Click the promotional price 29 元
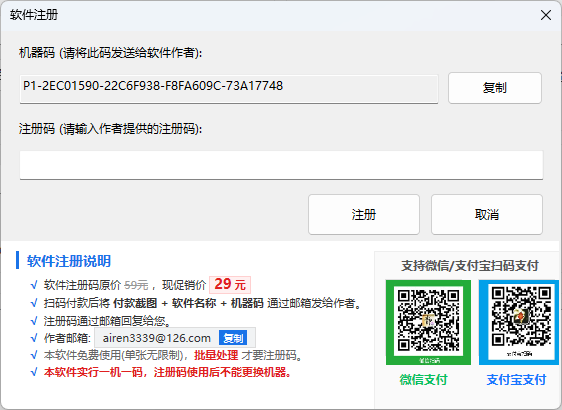The image size is (562, 410). [230, 285]
